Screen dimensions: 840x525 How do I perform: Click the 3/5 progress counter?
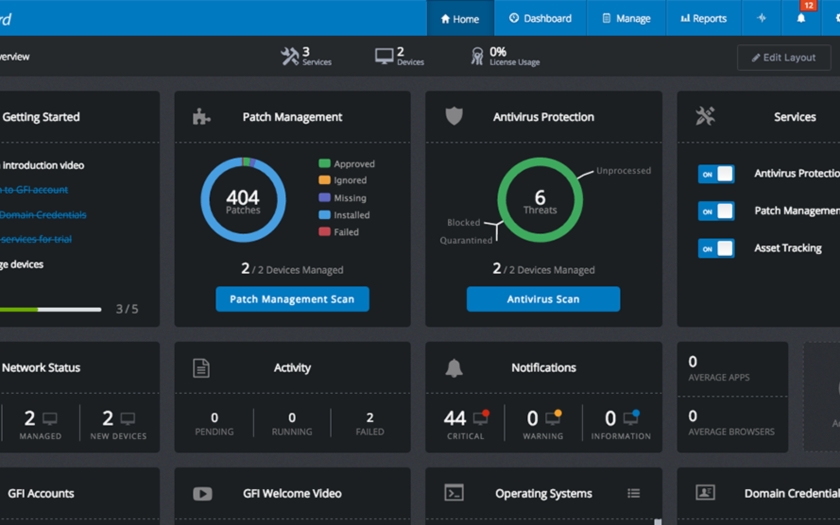pyautogui.click(x=127, y=309)
